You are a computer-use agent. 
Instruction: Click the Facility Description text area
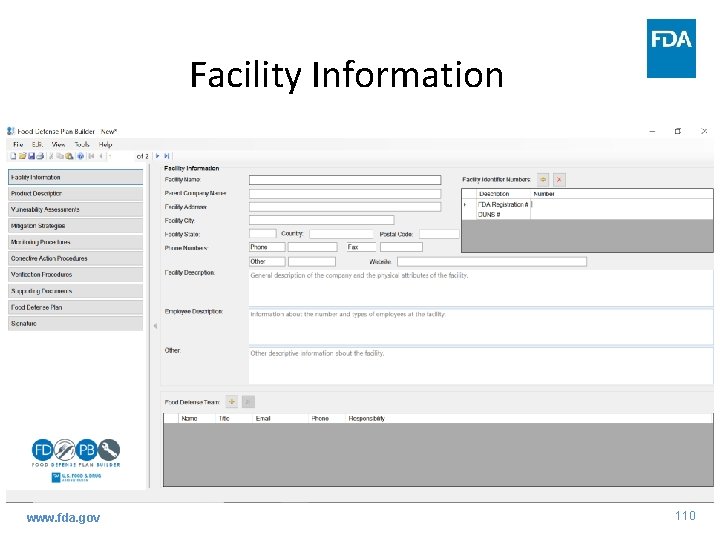coord(481,288)
